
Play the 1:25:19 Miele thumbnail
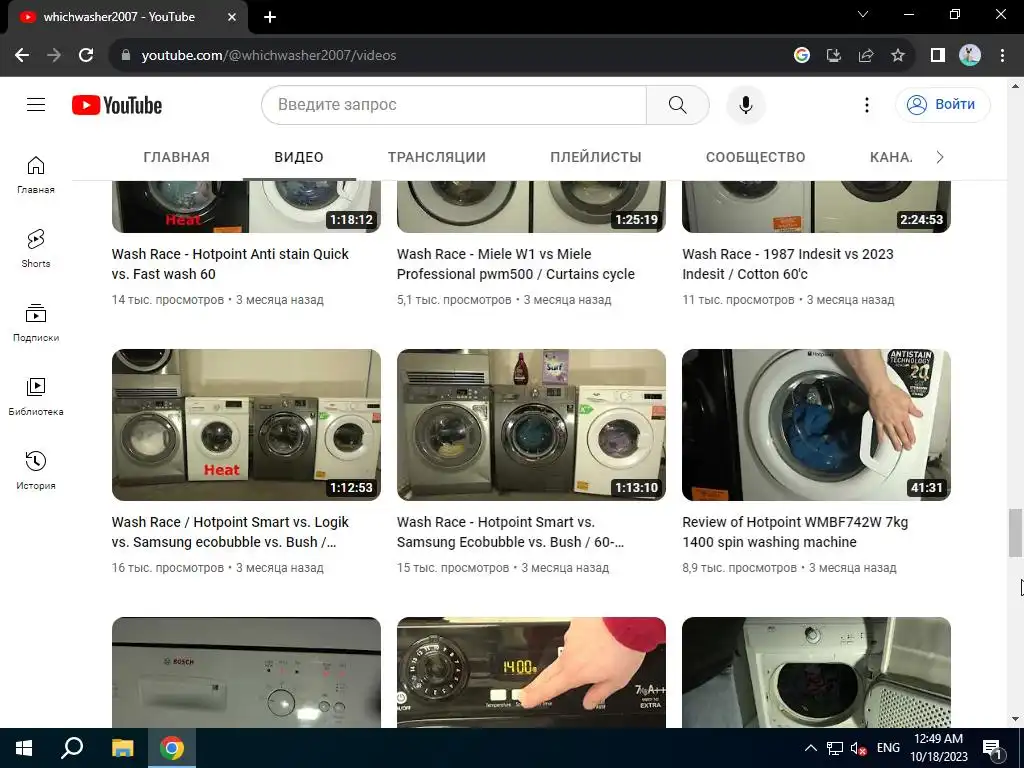[532, 206]
